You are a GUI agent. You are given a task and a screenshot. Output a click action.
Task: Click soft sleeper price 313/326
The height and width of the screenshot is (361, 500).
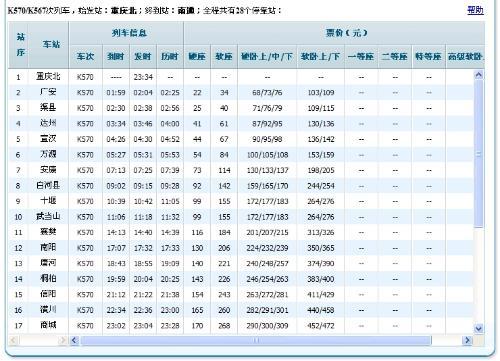coord(321,233)
